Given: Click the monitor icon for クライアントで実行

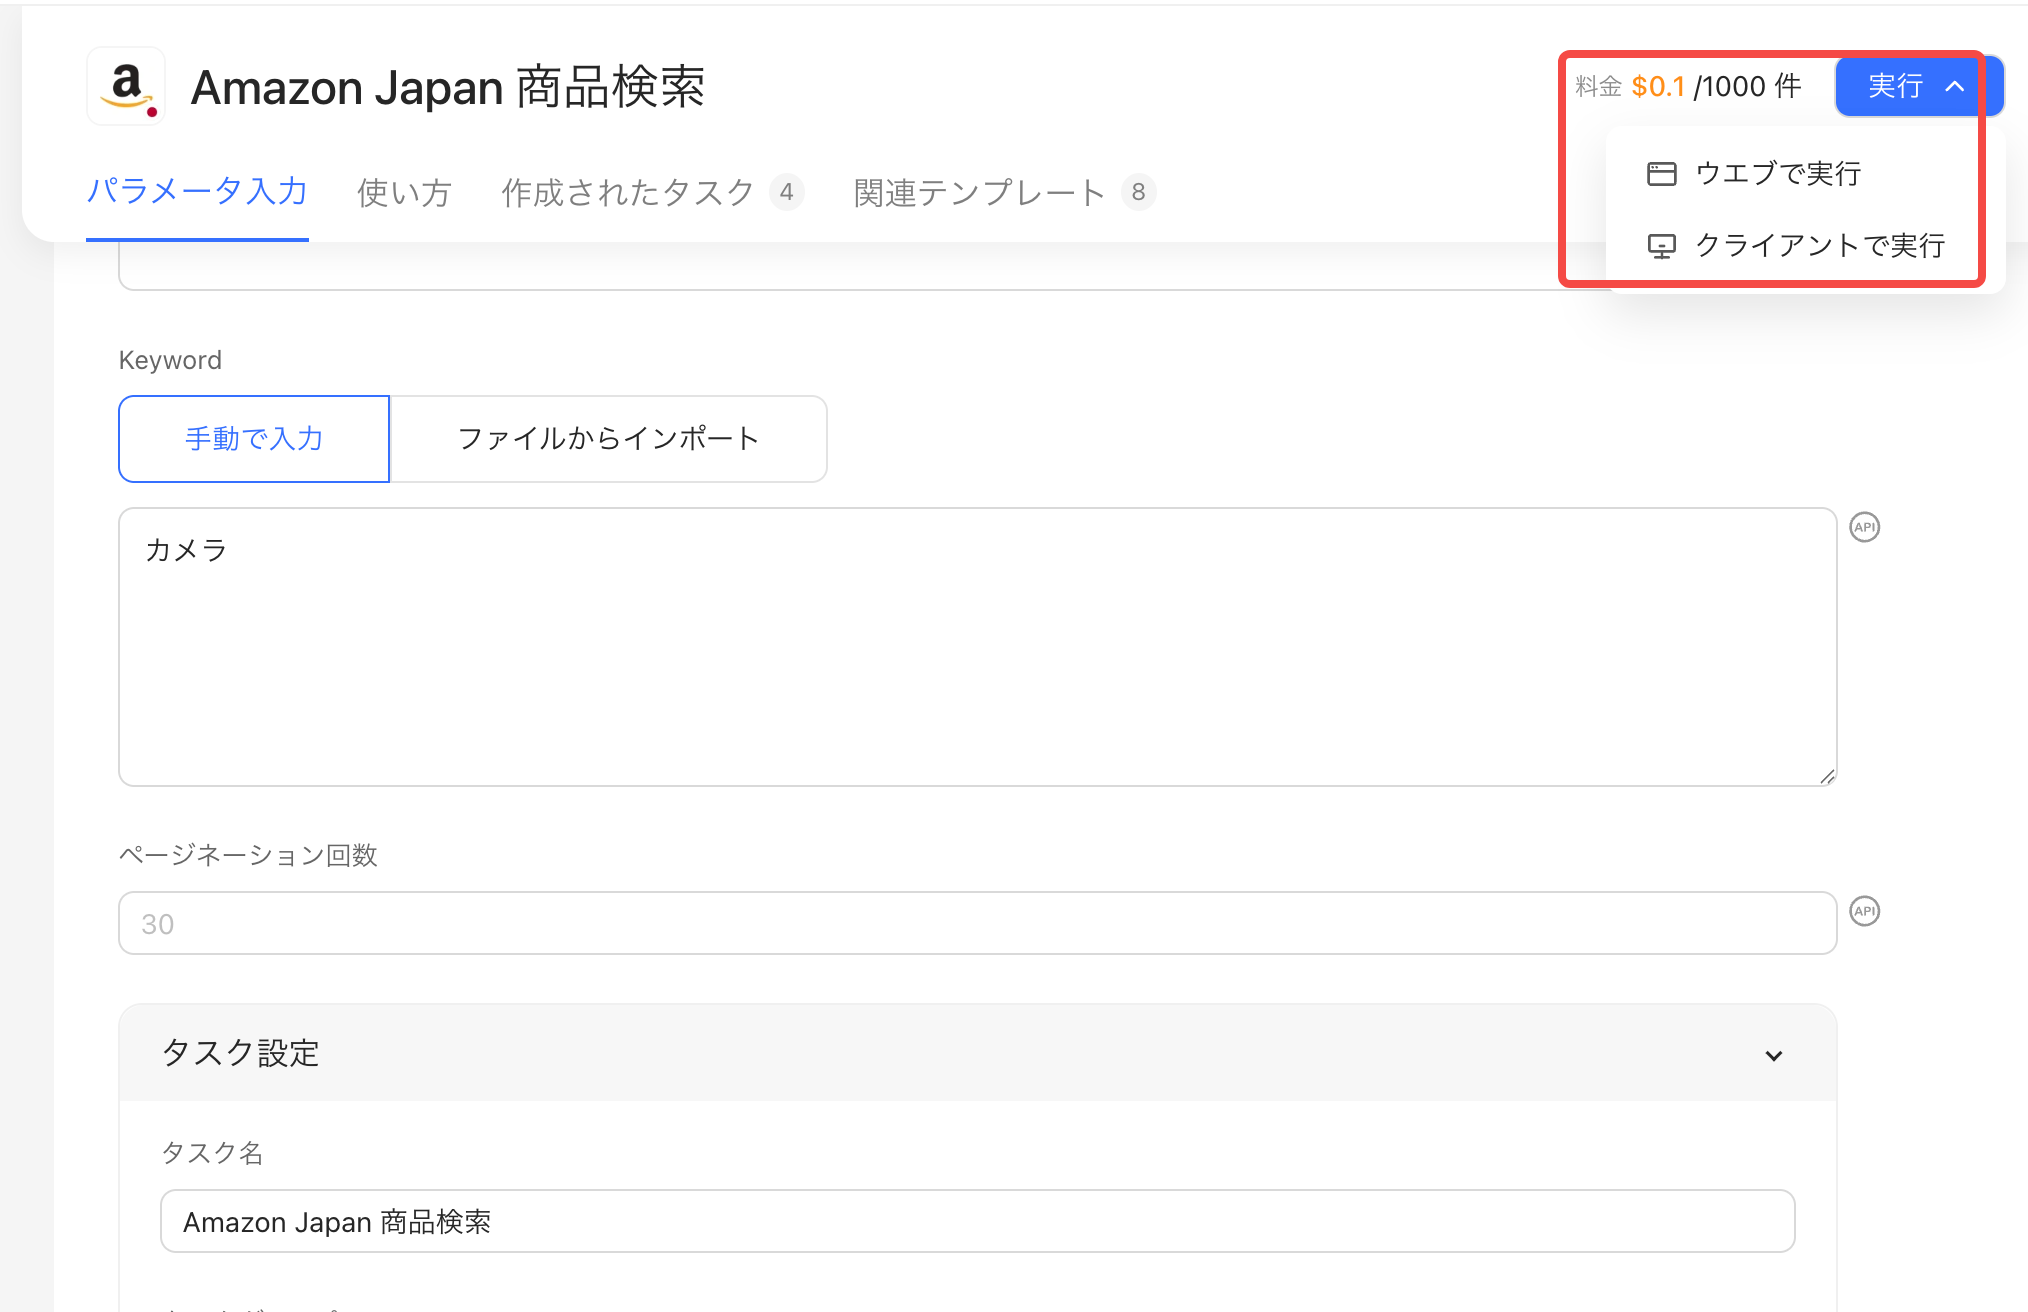Looking at the screenshot, I should 1661,246.
